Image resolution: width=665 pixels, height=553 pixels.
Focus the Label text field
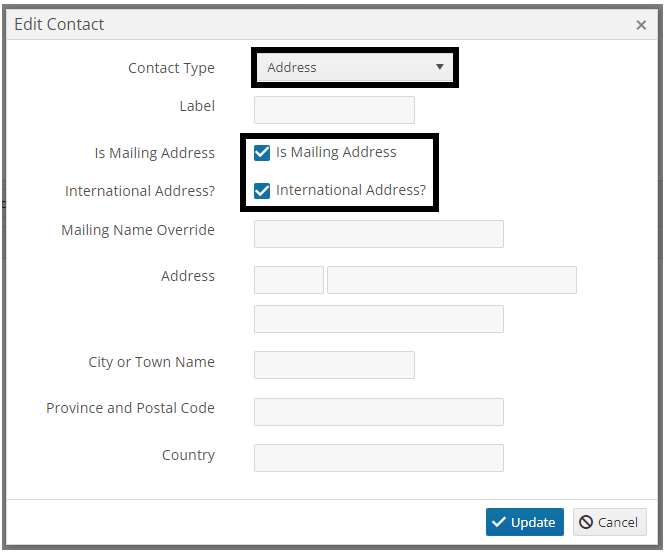(x=334, y=110)
